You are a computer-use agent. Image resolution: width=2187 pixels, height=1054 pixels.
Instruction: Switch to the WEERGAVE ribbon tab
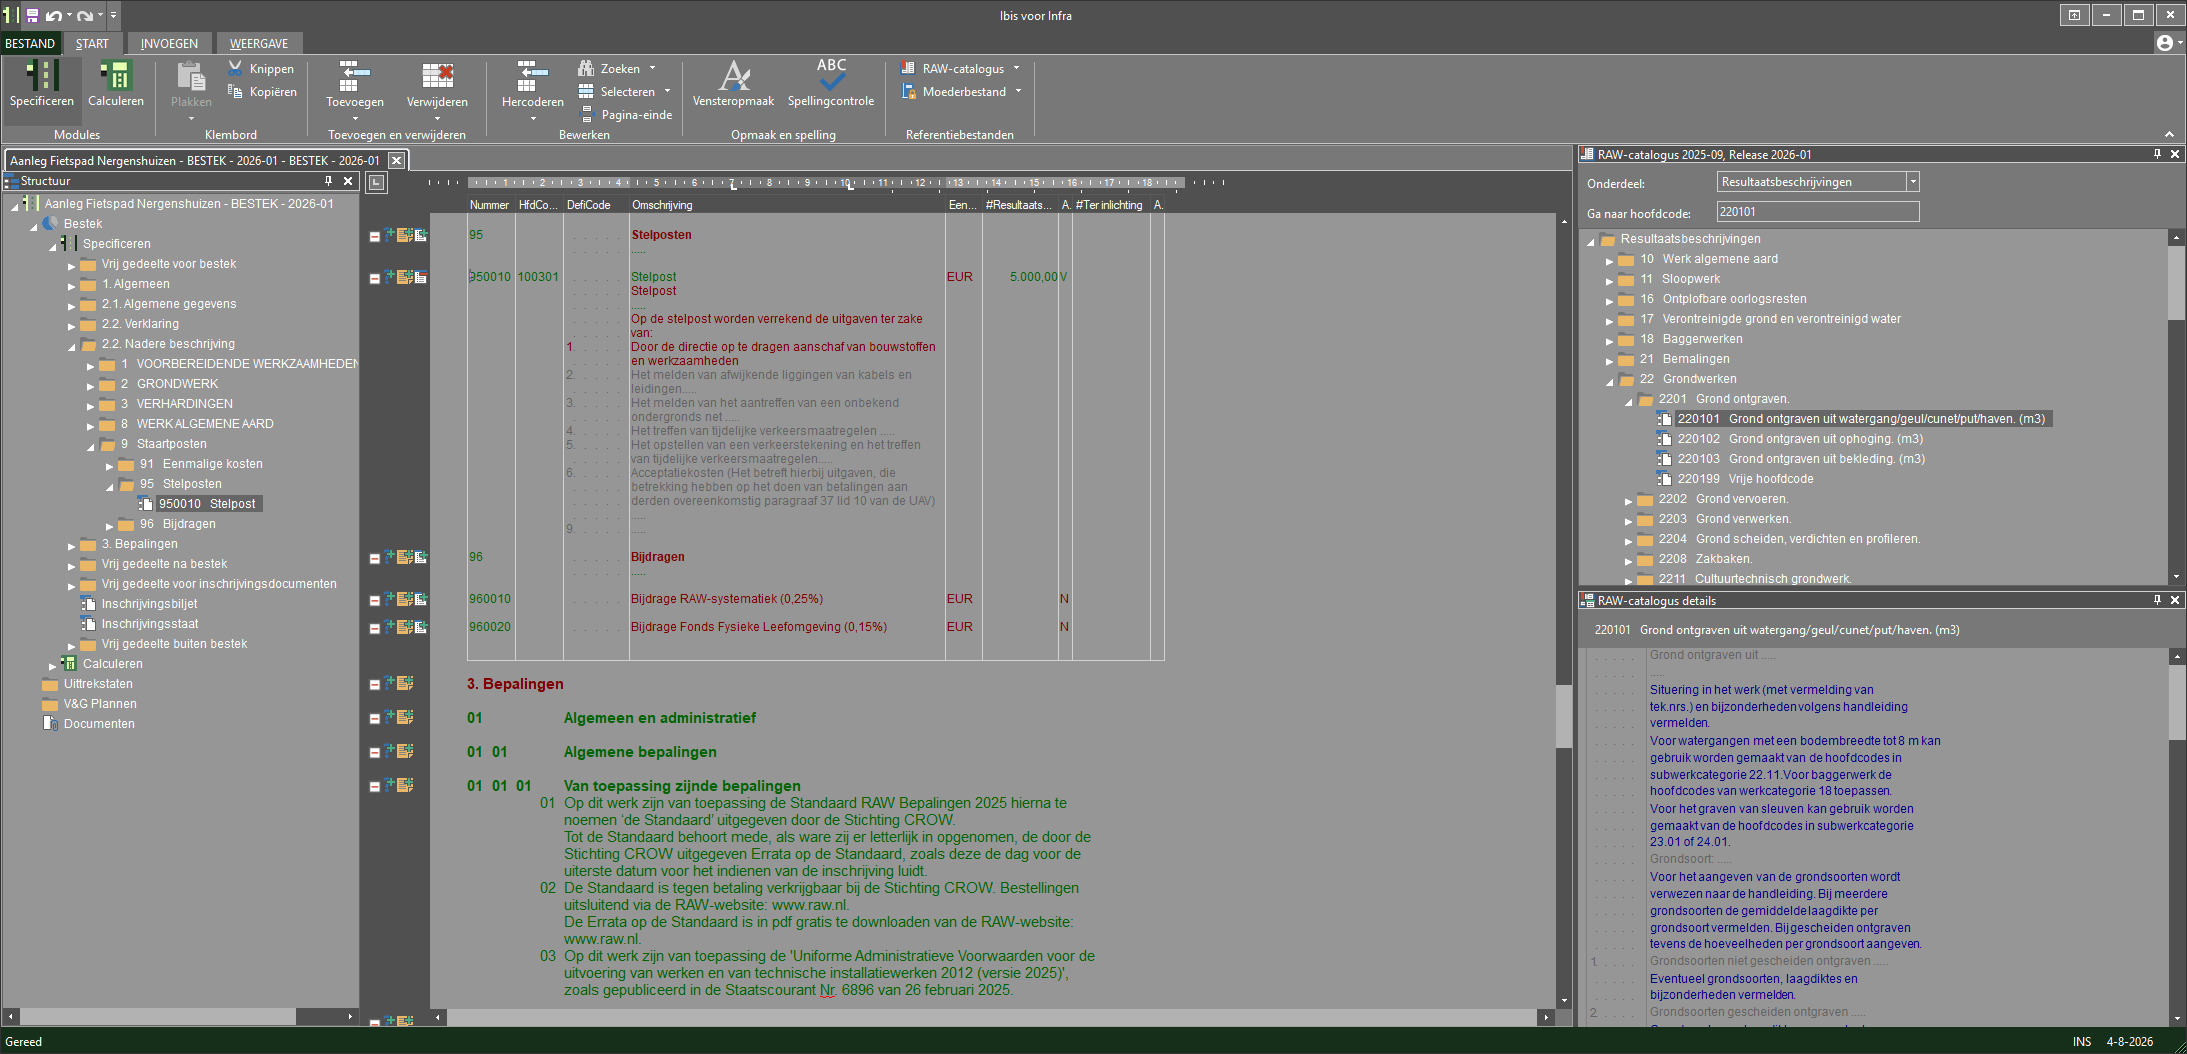coord(259,43)
